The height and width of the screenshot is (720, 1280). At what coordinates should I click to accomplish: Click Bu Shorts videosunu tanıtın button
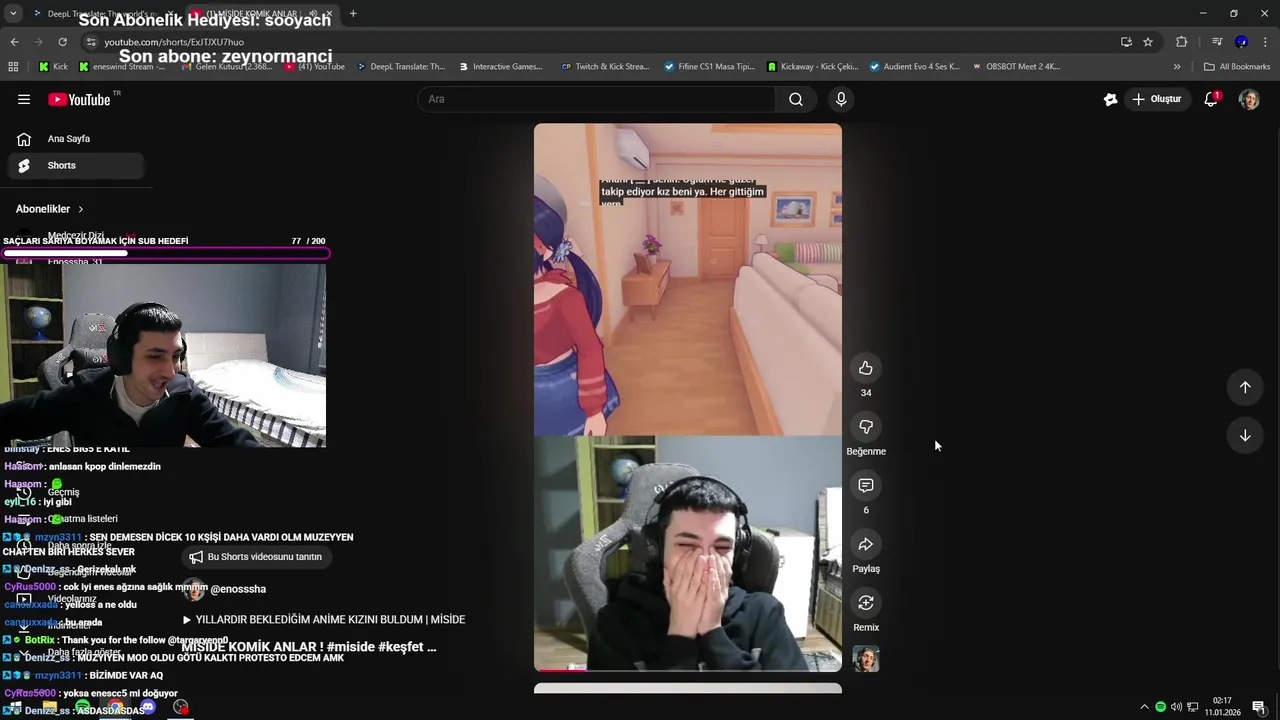[256, 557]
